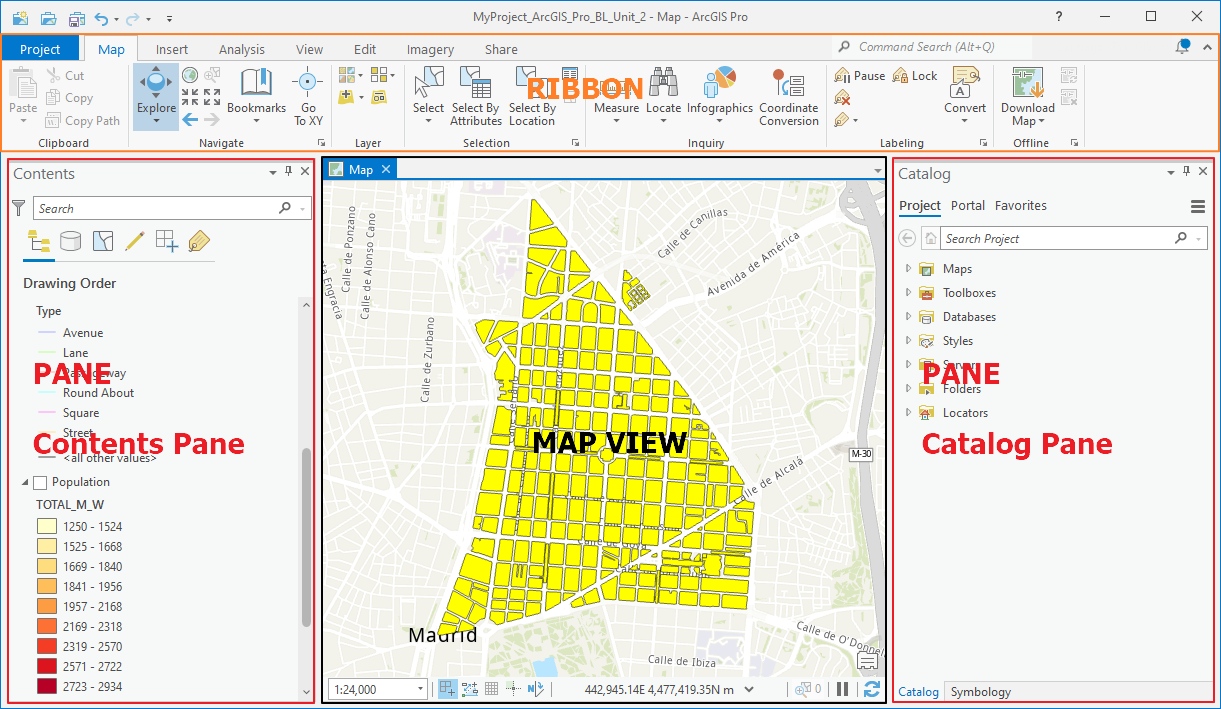Switch Contents to List By Data Source

(x=70, y=240)
